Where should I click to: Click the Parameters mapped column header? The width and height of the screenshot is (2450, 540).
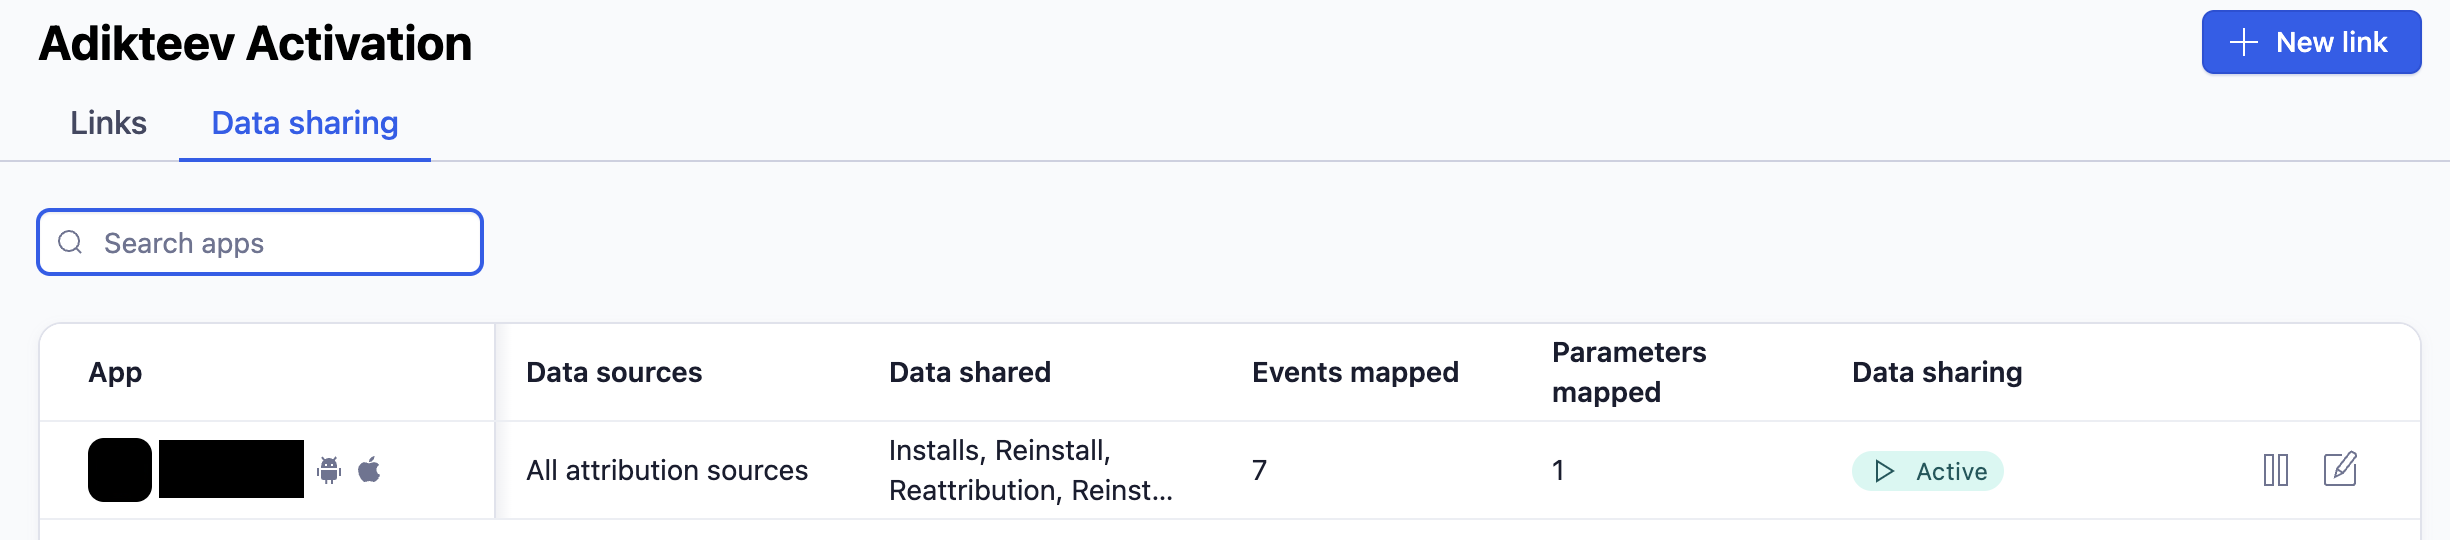pos(1629,372)
